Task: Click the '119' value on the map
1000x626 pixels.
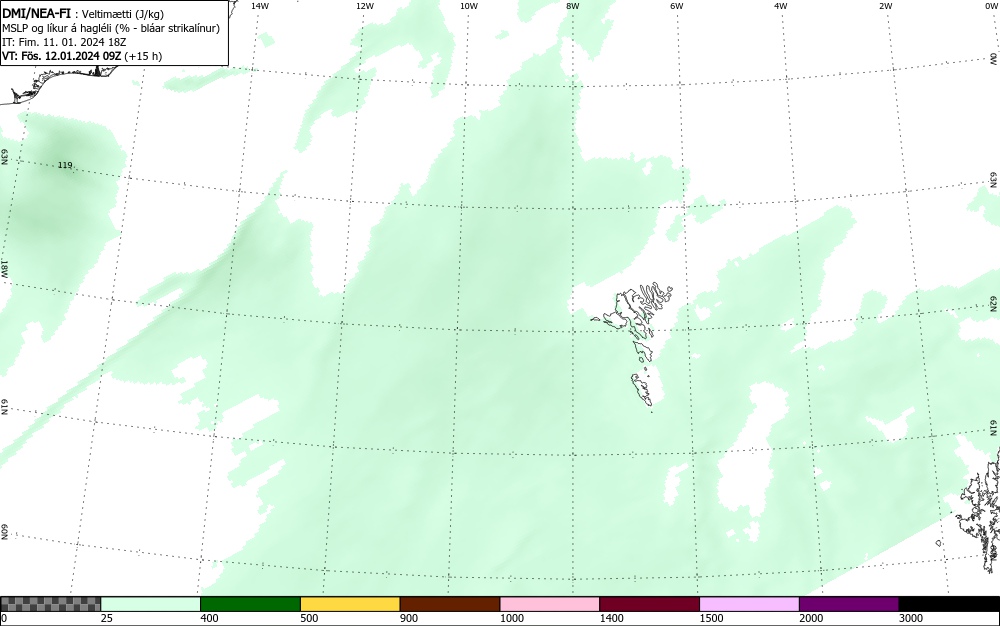Action: pyautogui.click(x=65, y=165)
